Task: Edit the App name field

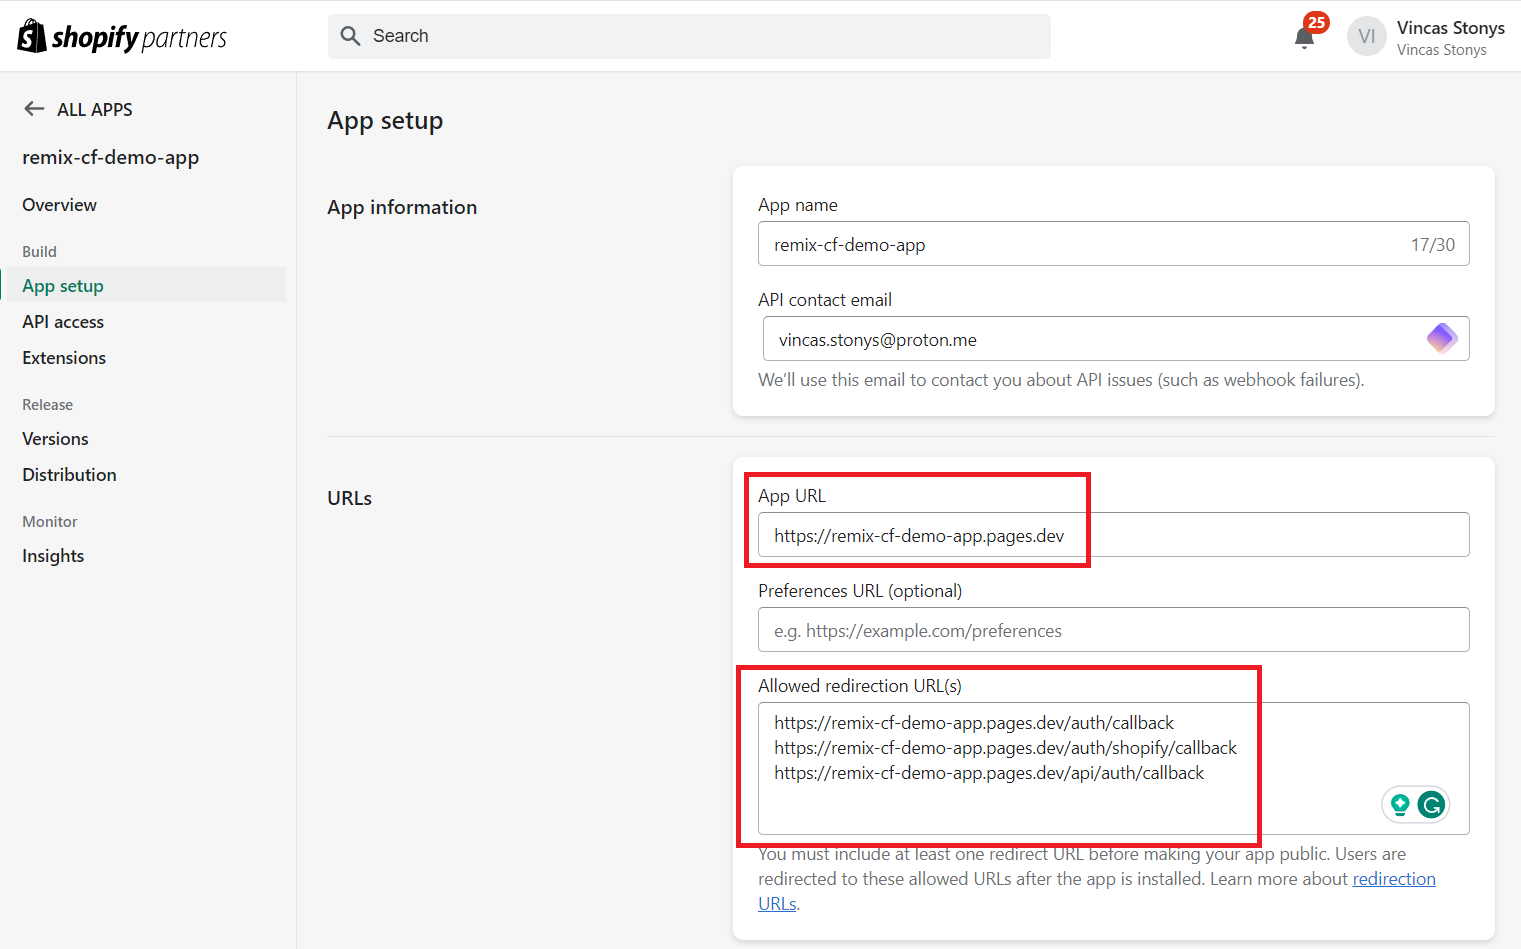Action: pos(1113,244)
